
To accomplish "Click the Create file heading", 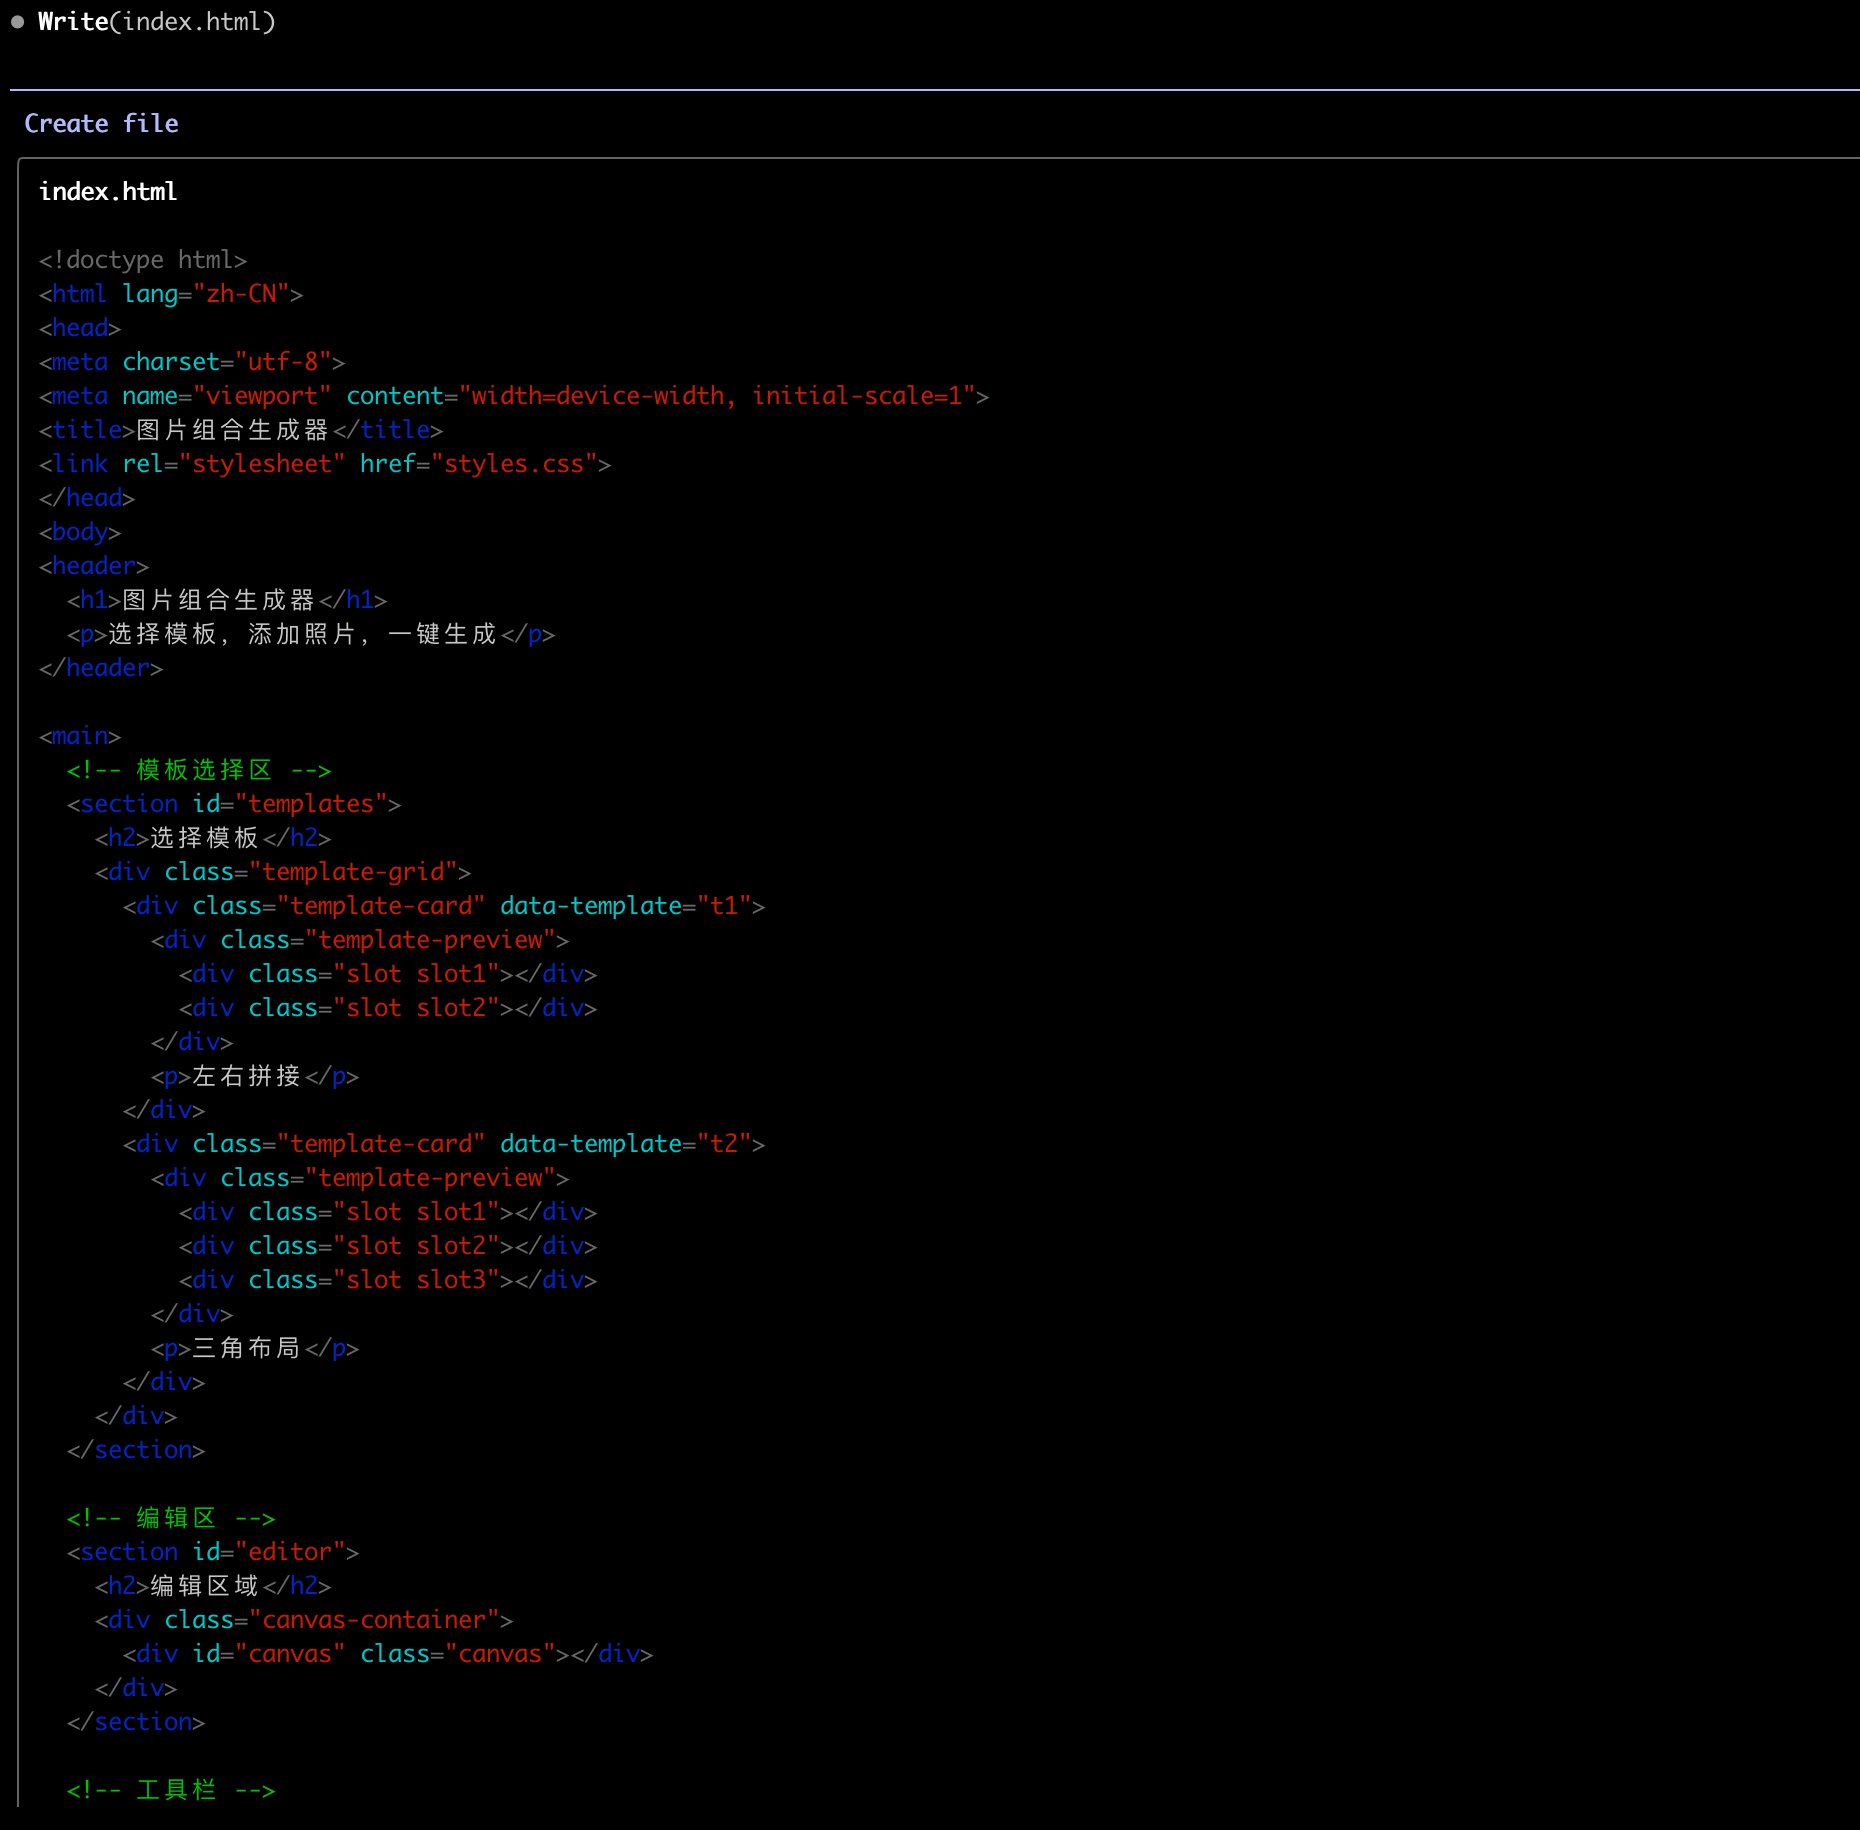I will [101, 123].
